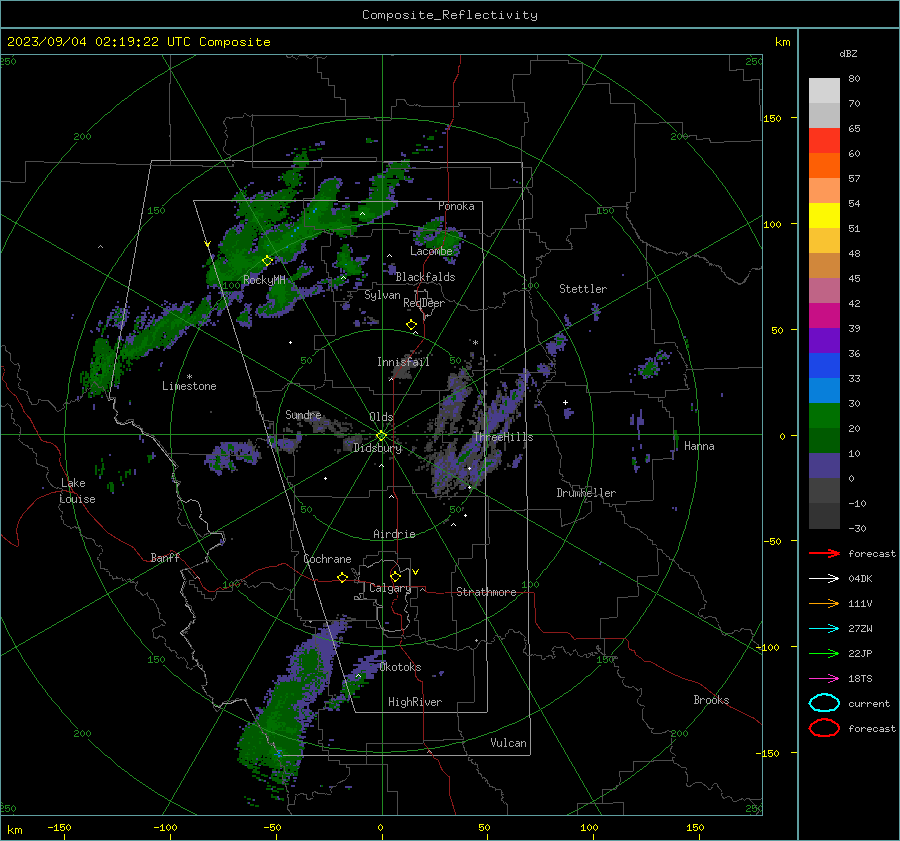Click the green 22JP arrow icon

click(824, 653)
